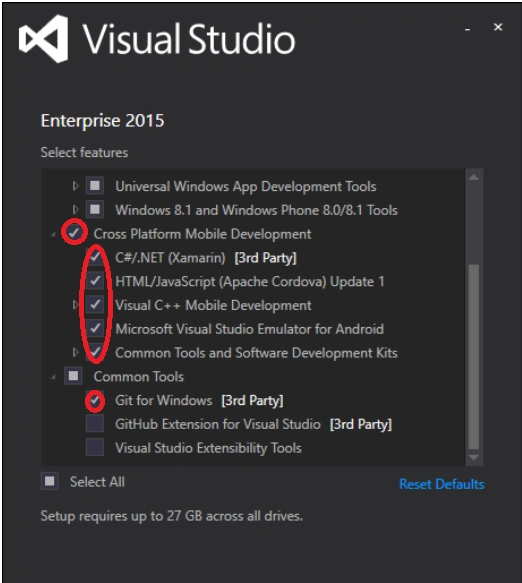The width and height of the screenshot is (522, 583).
Task: Click the Visual Studio logo icon
Action: click(x=44, y=39)
